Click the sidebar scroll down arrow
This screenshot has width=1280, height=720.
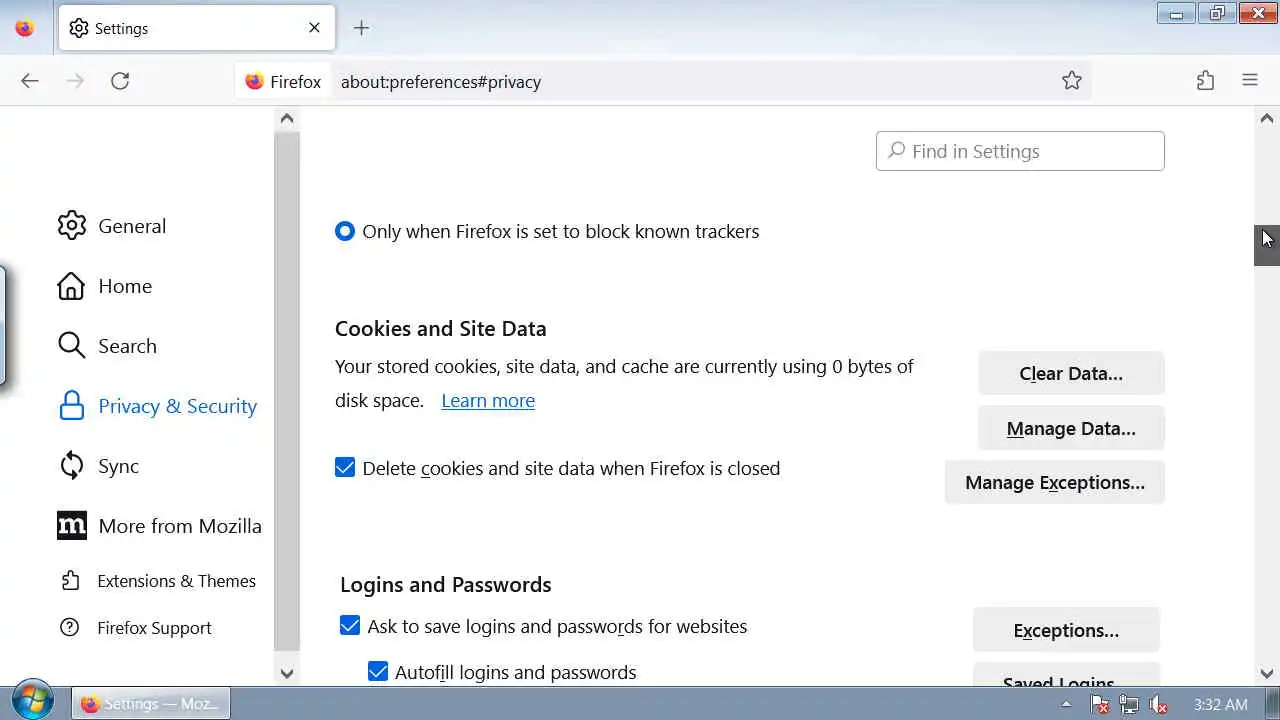point(287,673)
